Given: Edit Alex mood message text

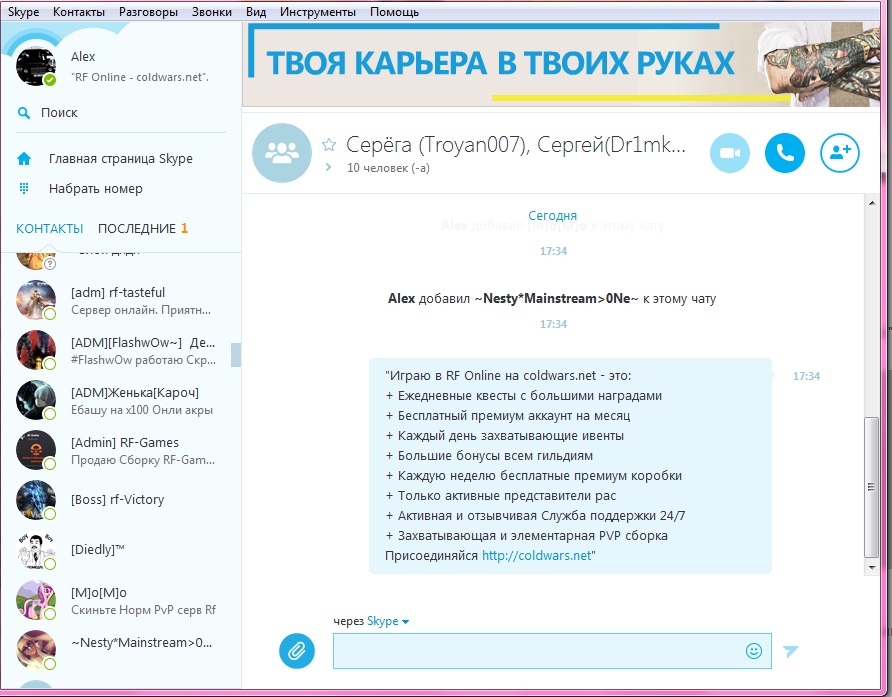Looking at the screenshot, I should [140, 77].
